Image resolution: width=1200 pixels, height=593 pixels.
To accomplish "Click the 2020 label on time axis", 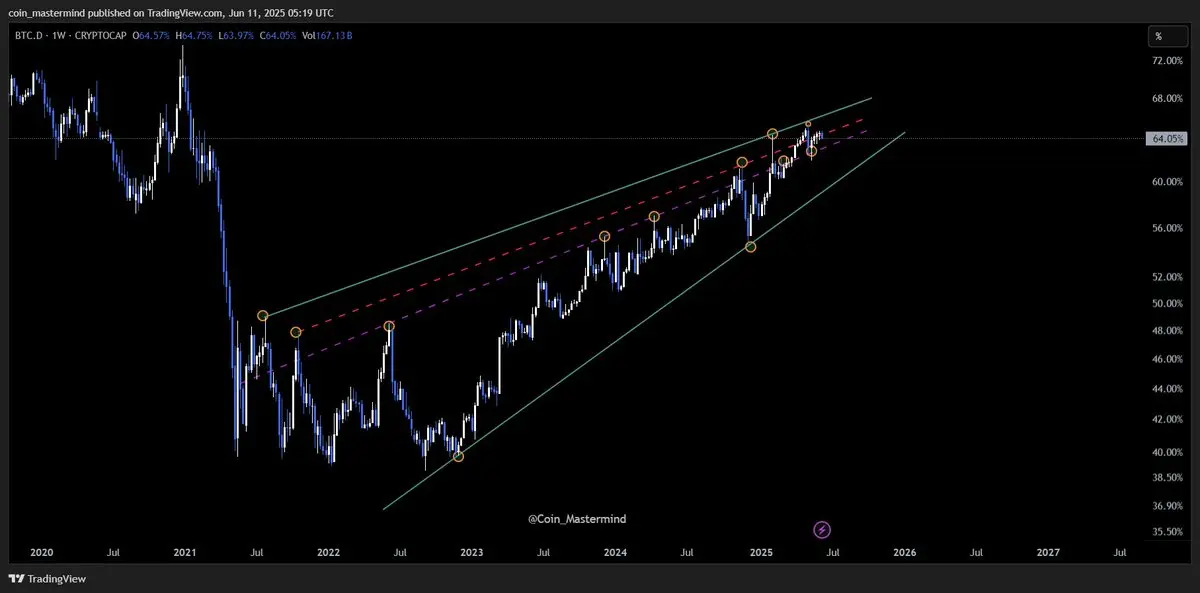I will pyautogui.click(x=41, y=552).
